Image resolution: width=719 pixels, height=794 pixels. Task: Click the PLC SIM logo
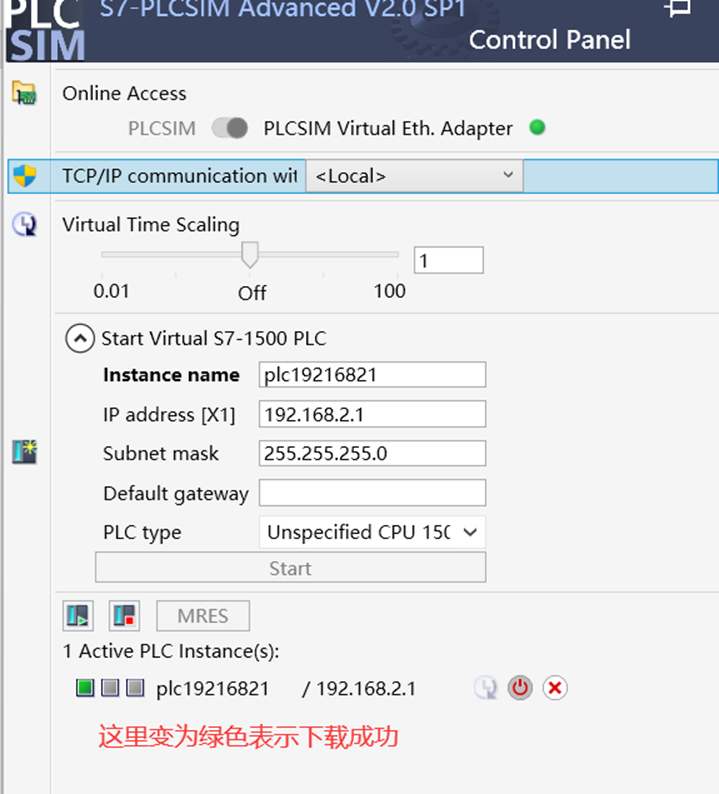click(46, 31)
